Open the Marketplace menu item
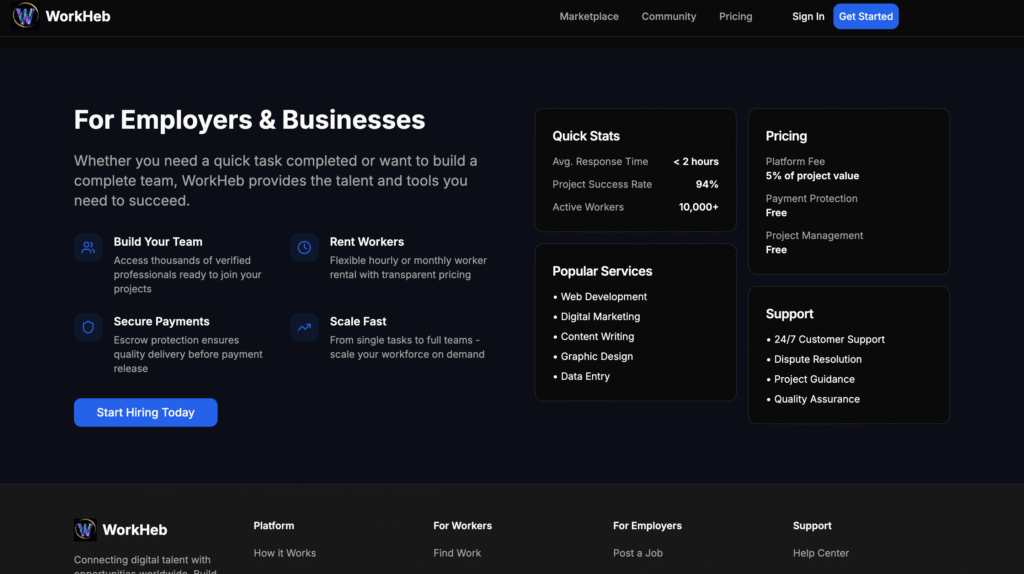This screenshot has height=574, width=1024. [x=589, y=17]
